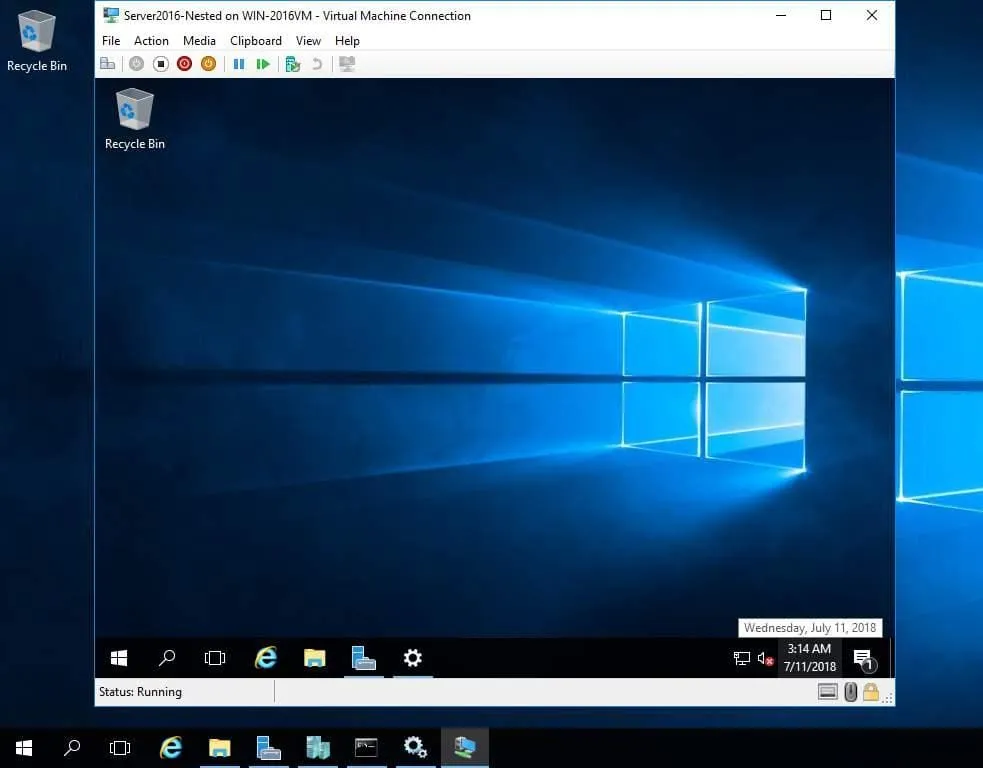Open the Action menu

pyautogui.click(x=151, y=40)
